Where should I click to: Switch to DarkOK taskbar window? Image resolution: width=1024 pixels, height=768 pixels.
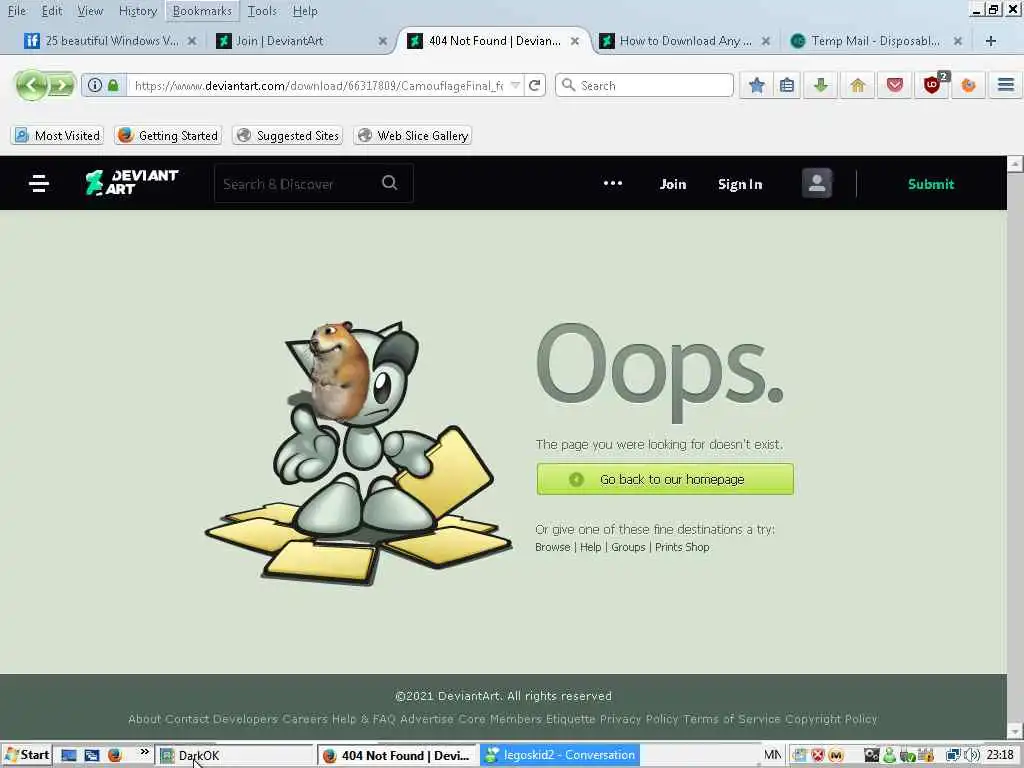[235, 756]
